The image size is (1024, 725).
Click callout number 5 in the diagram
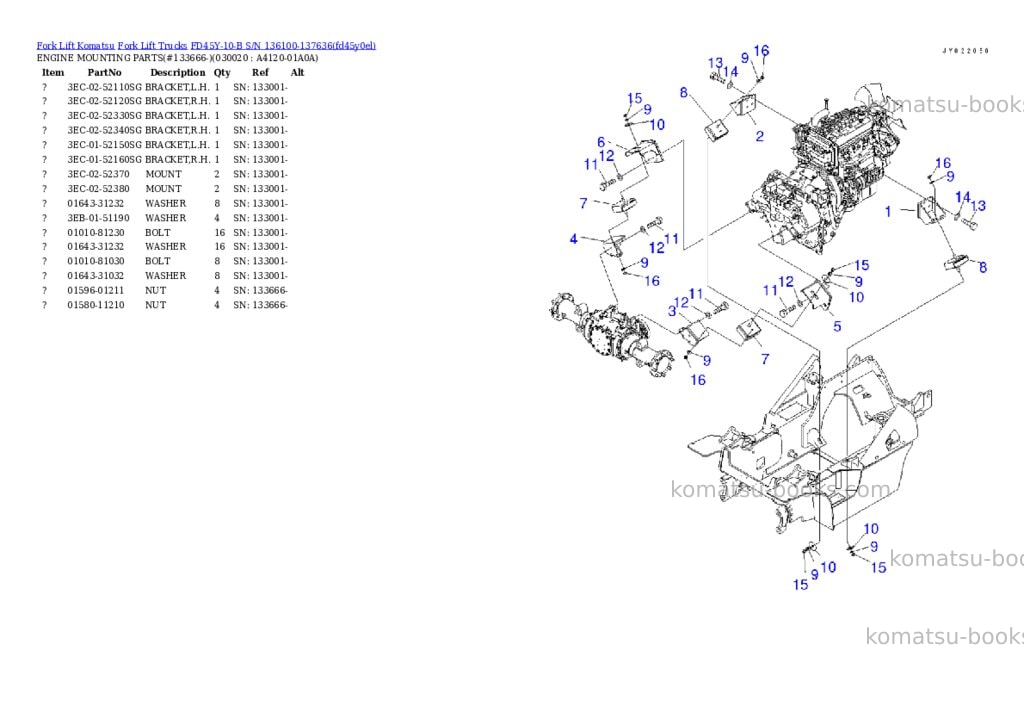click(837, 326)
